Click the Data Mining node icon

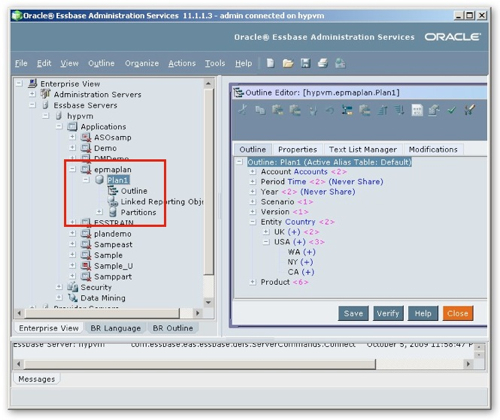(x=73, y=298)
